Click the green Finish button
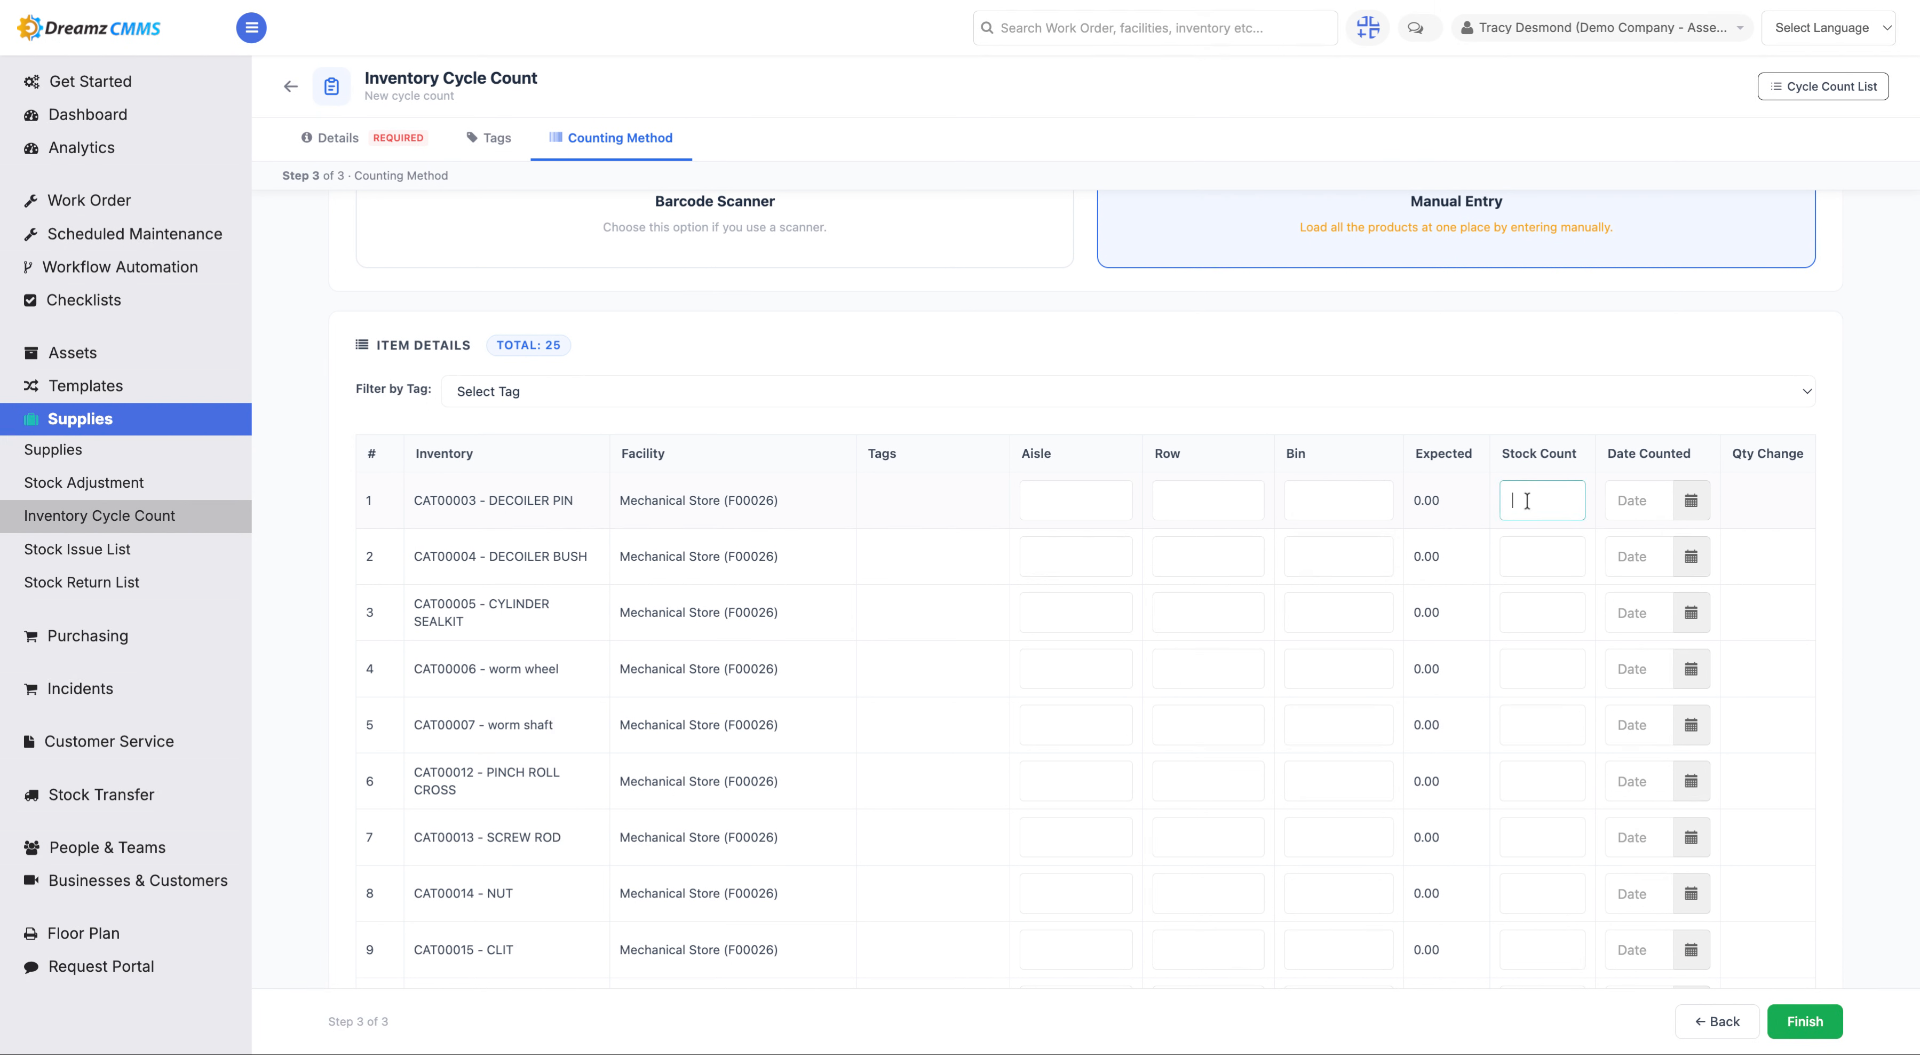Viewport: 1920px width, 1055px height. coord(1804,1022)
